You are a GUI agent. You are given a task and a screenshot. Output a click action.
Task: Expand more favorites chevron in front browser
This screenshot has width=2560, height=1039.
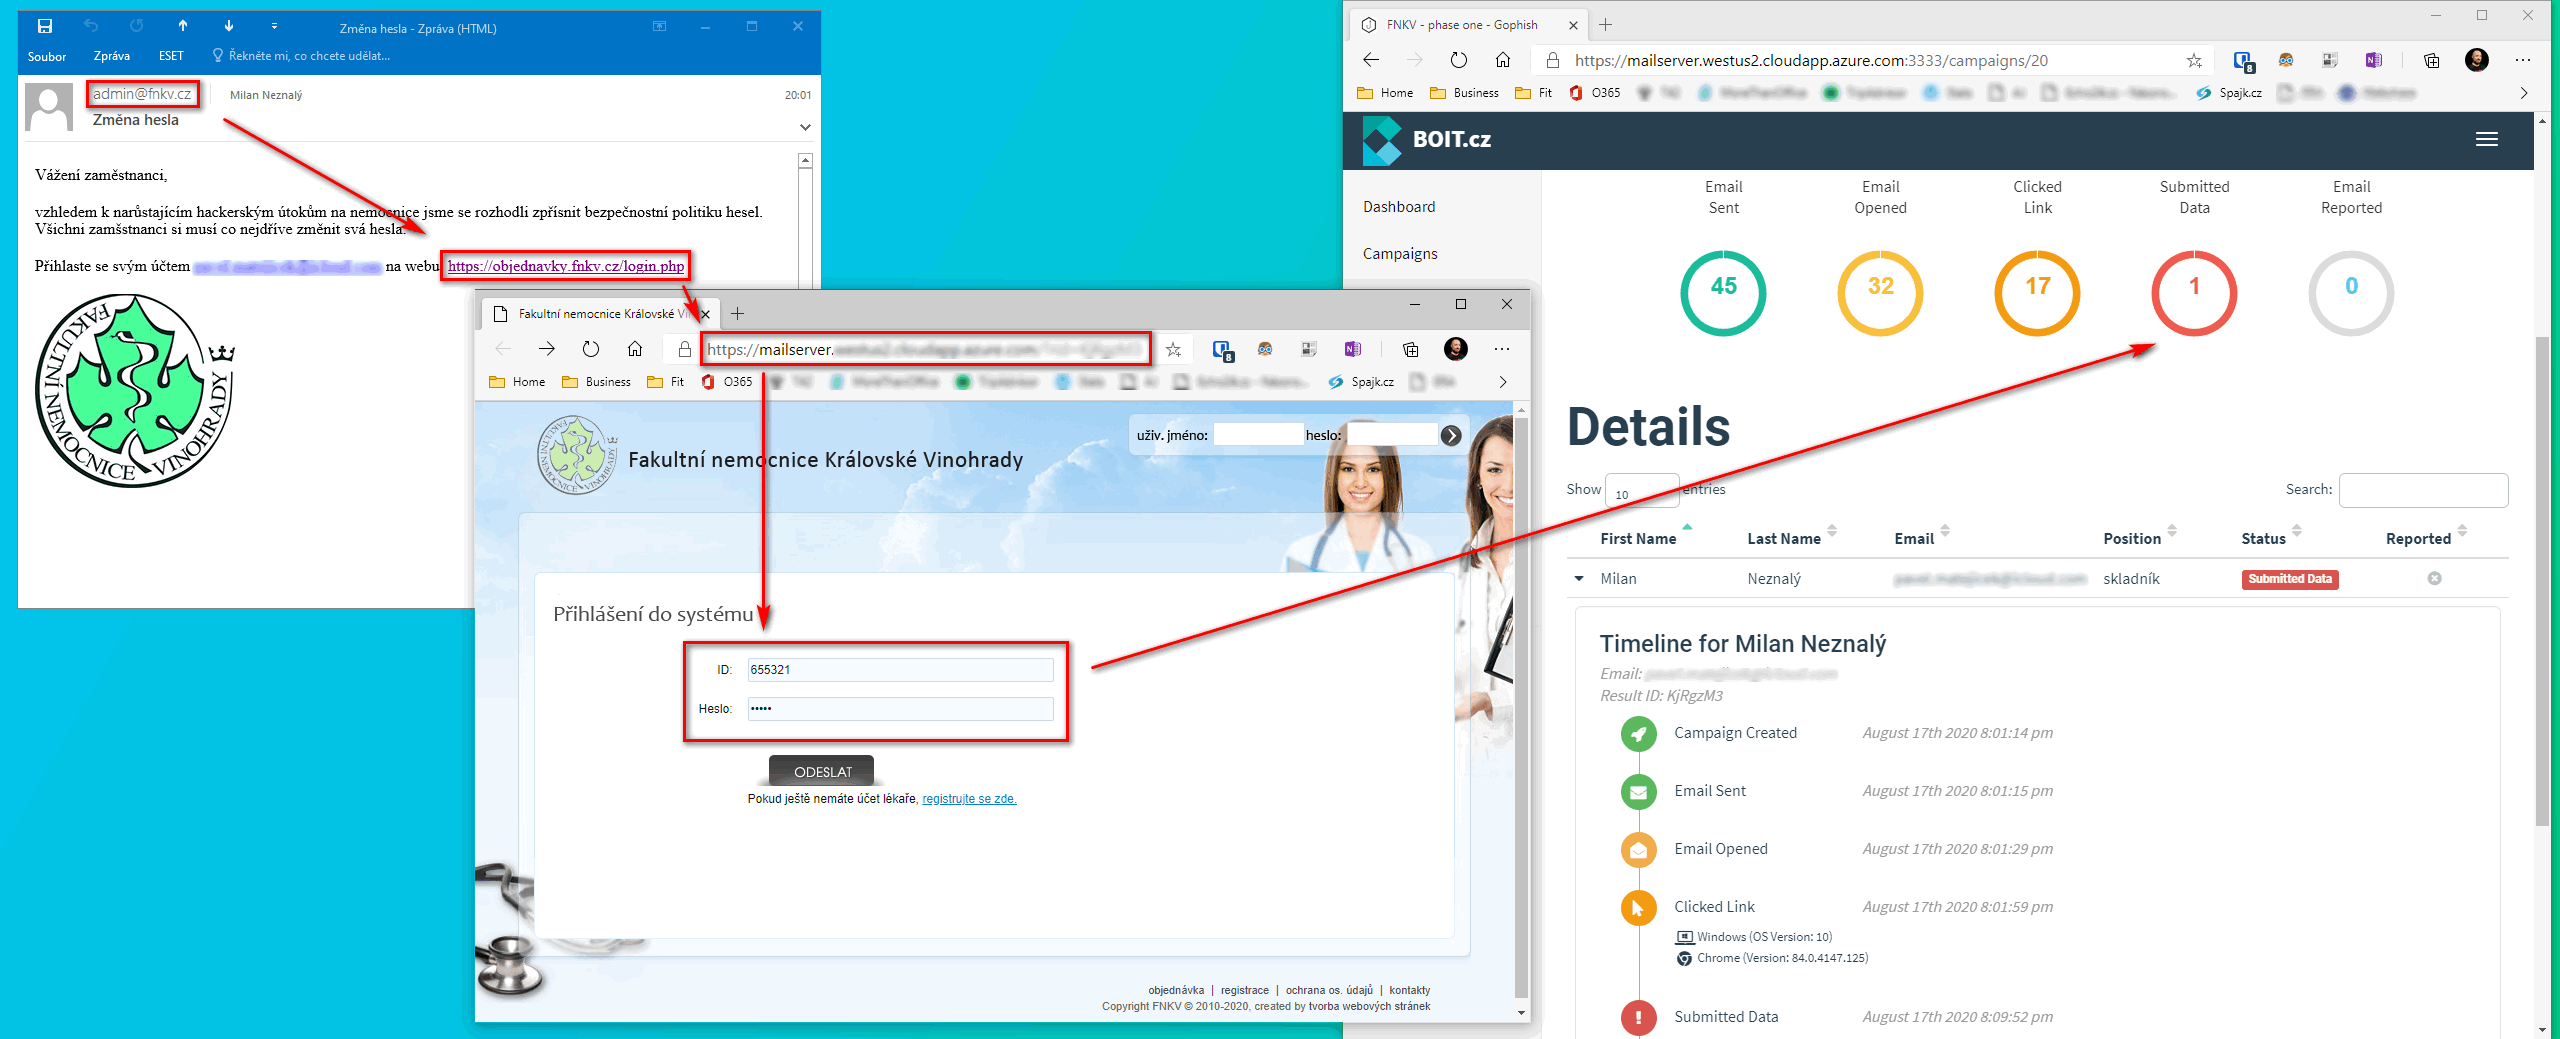pyautogui.click(x=1502, y=382)
